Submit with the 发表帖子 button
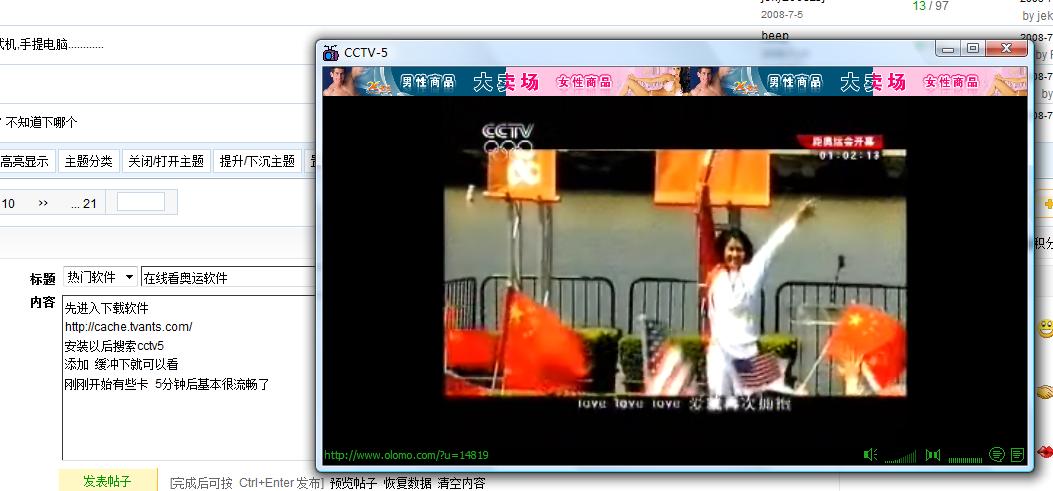 [107, 481]
